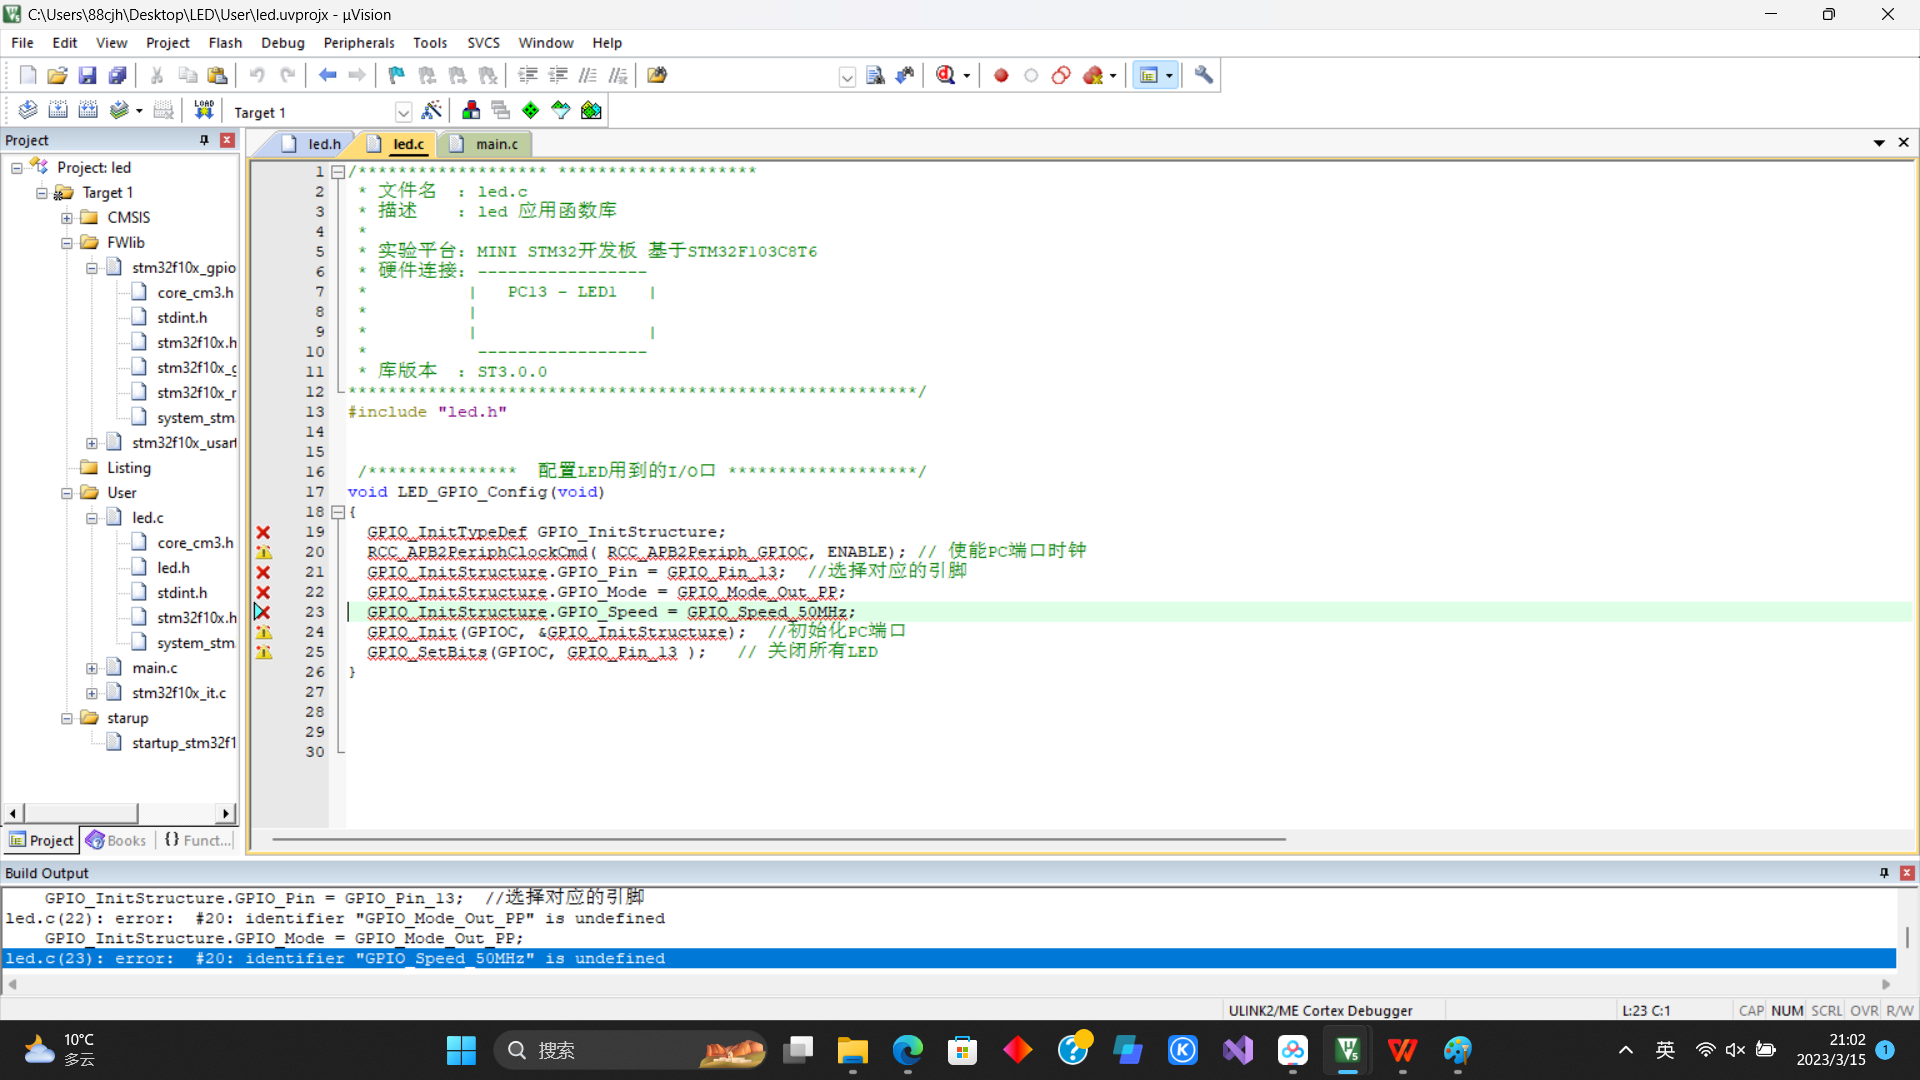The image size is (1920, 1080).
Task: Click editor horizontal scrollbar
Action: [x=778, y=839]
